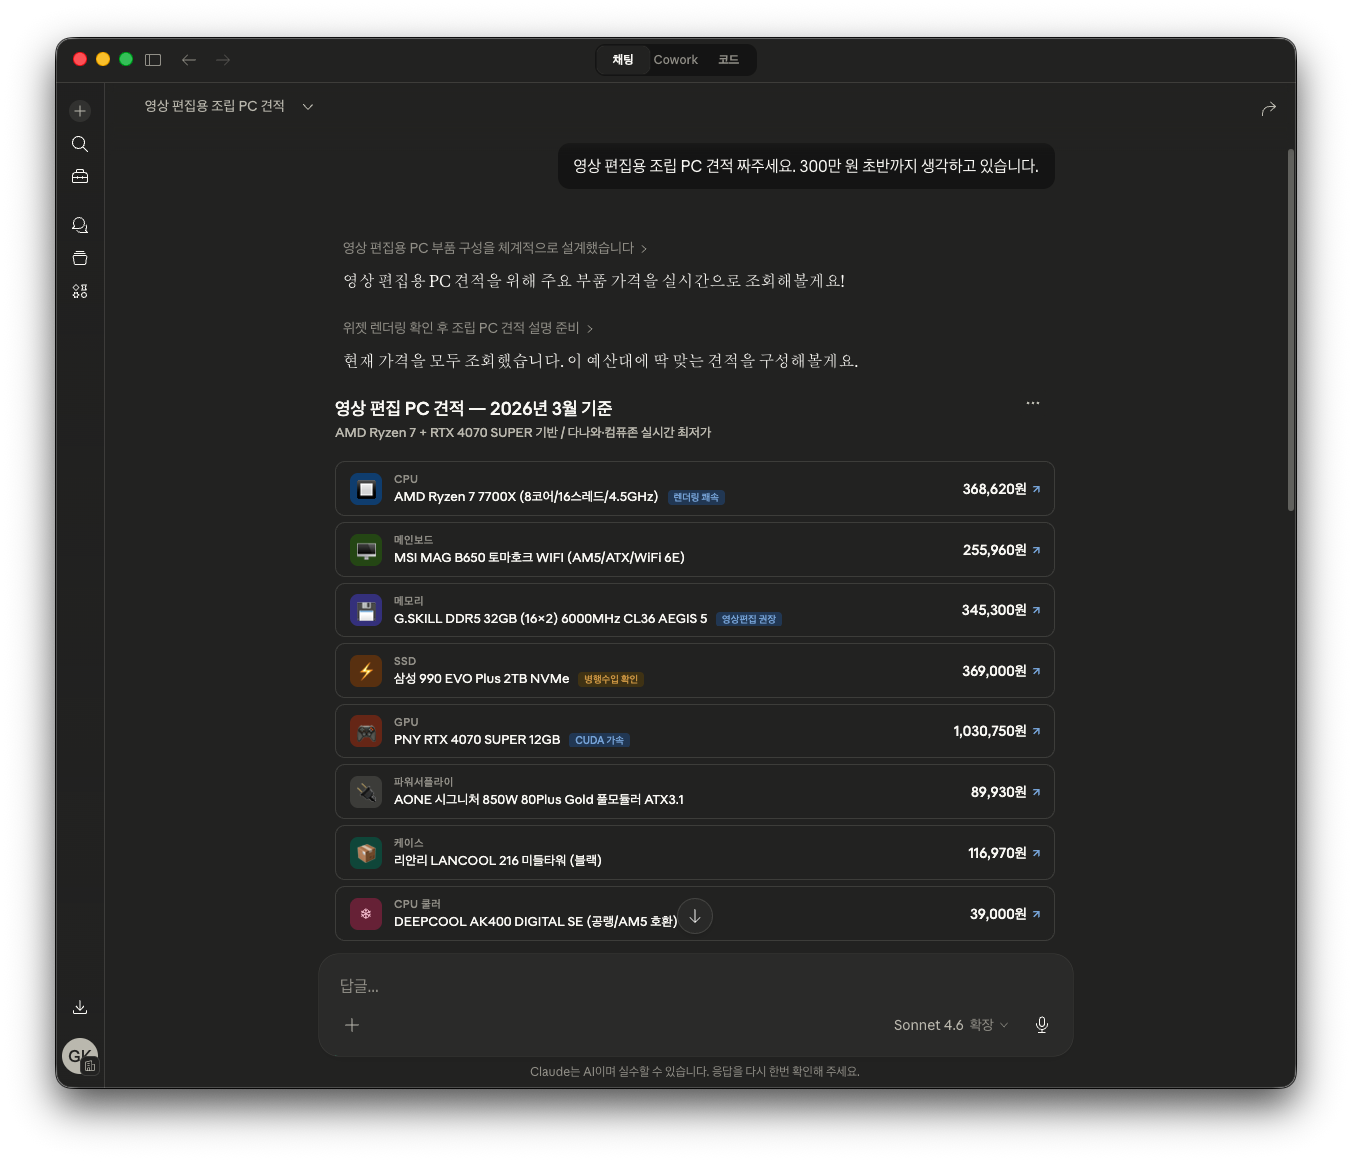Click the SSD lightning icon
Screen dimensions: 1352x1162
366,671
